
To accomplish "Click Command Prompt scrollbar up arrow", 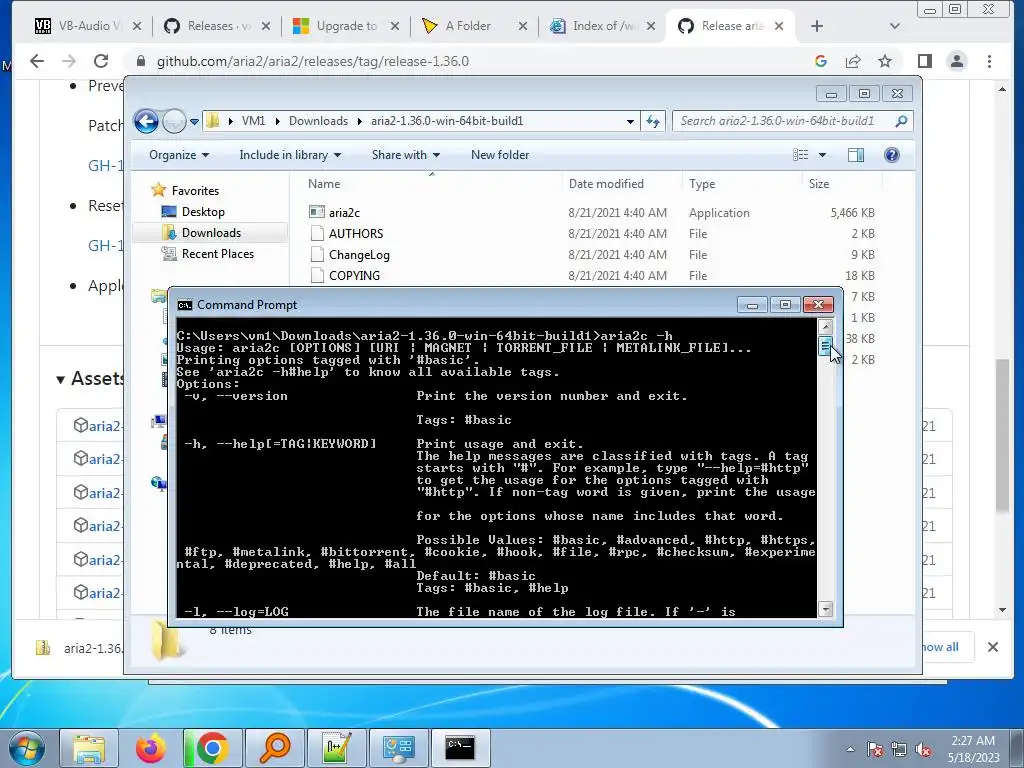I will 825,326.
